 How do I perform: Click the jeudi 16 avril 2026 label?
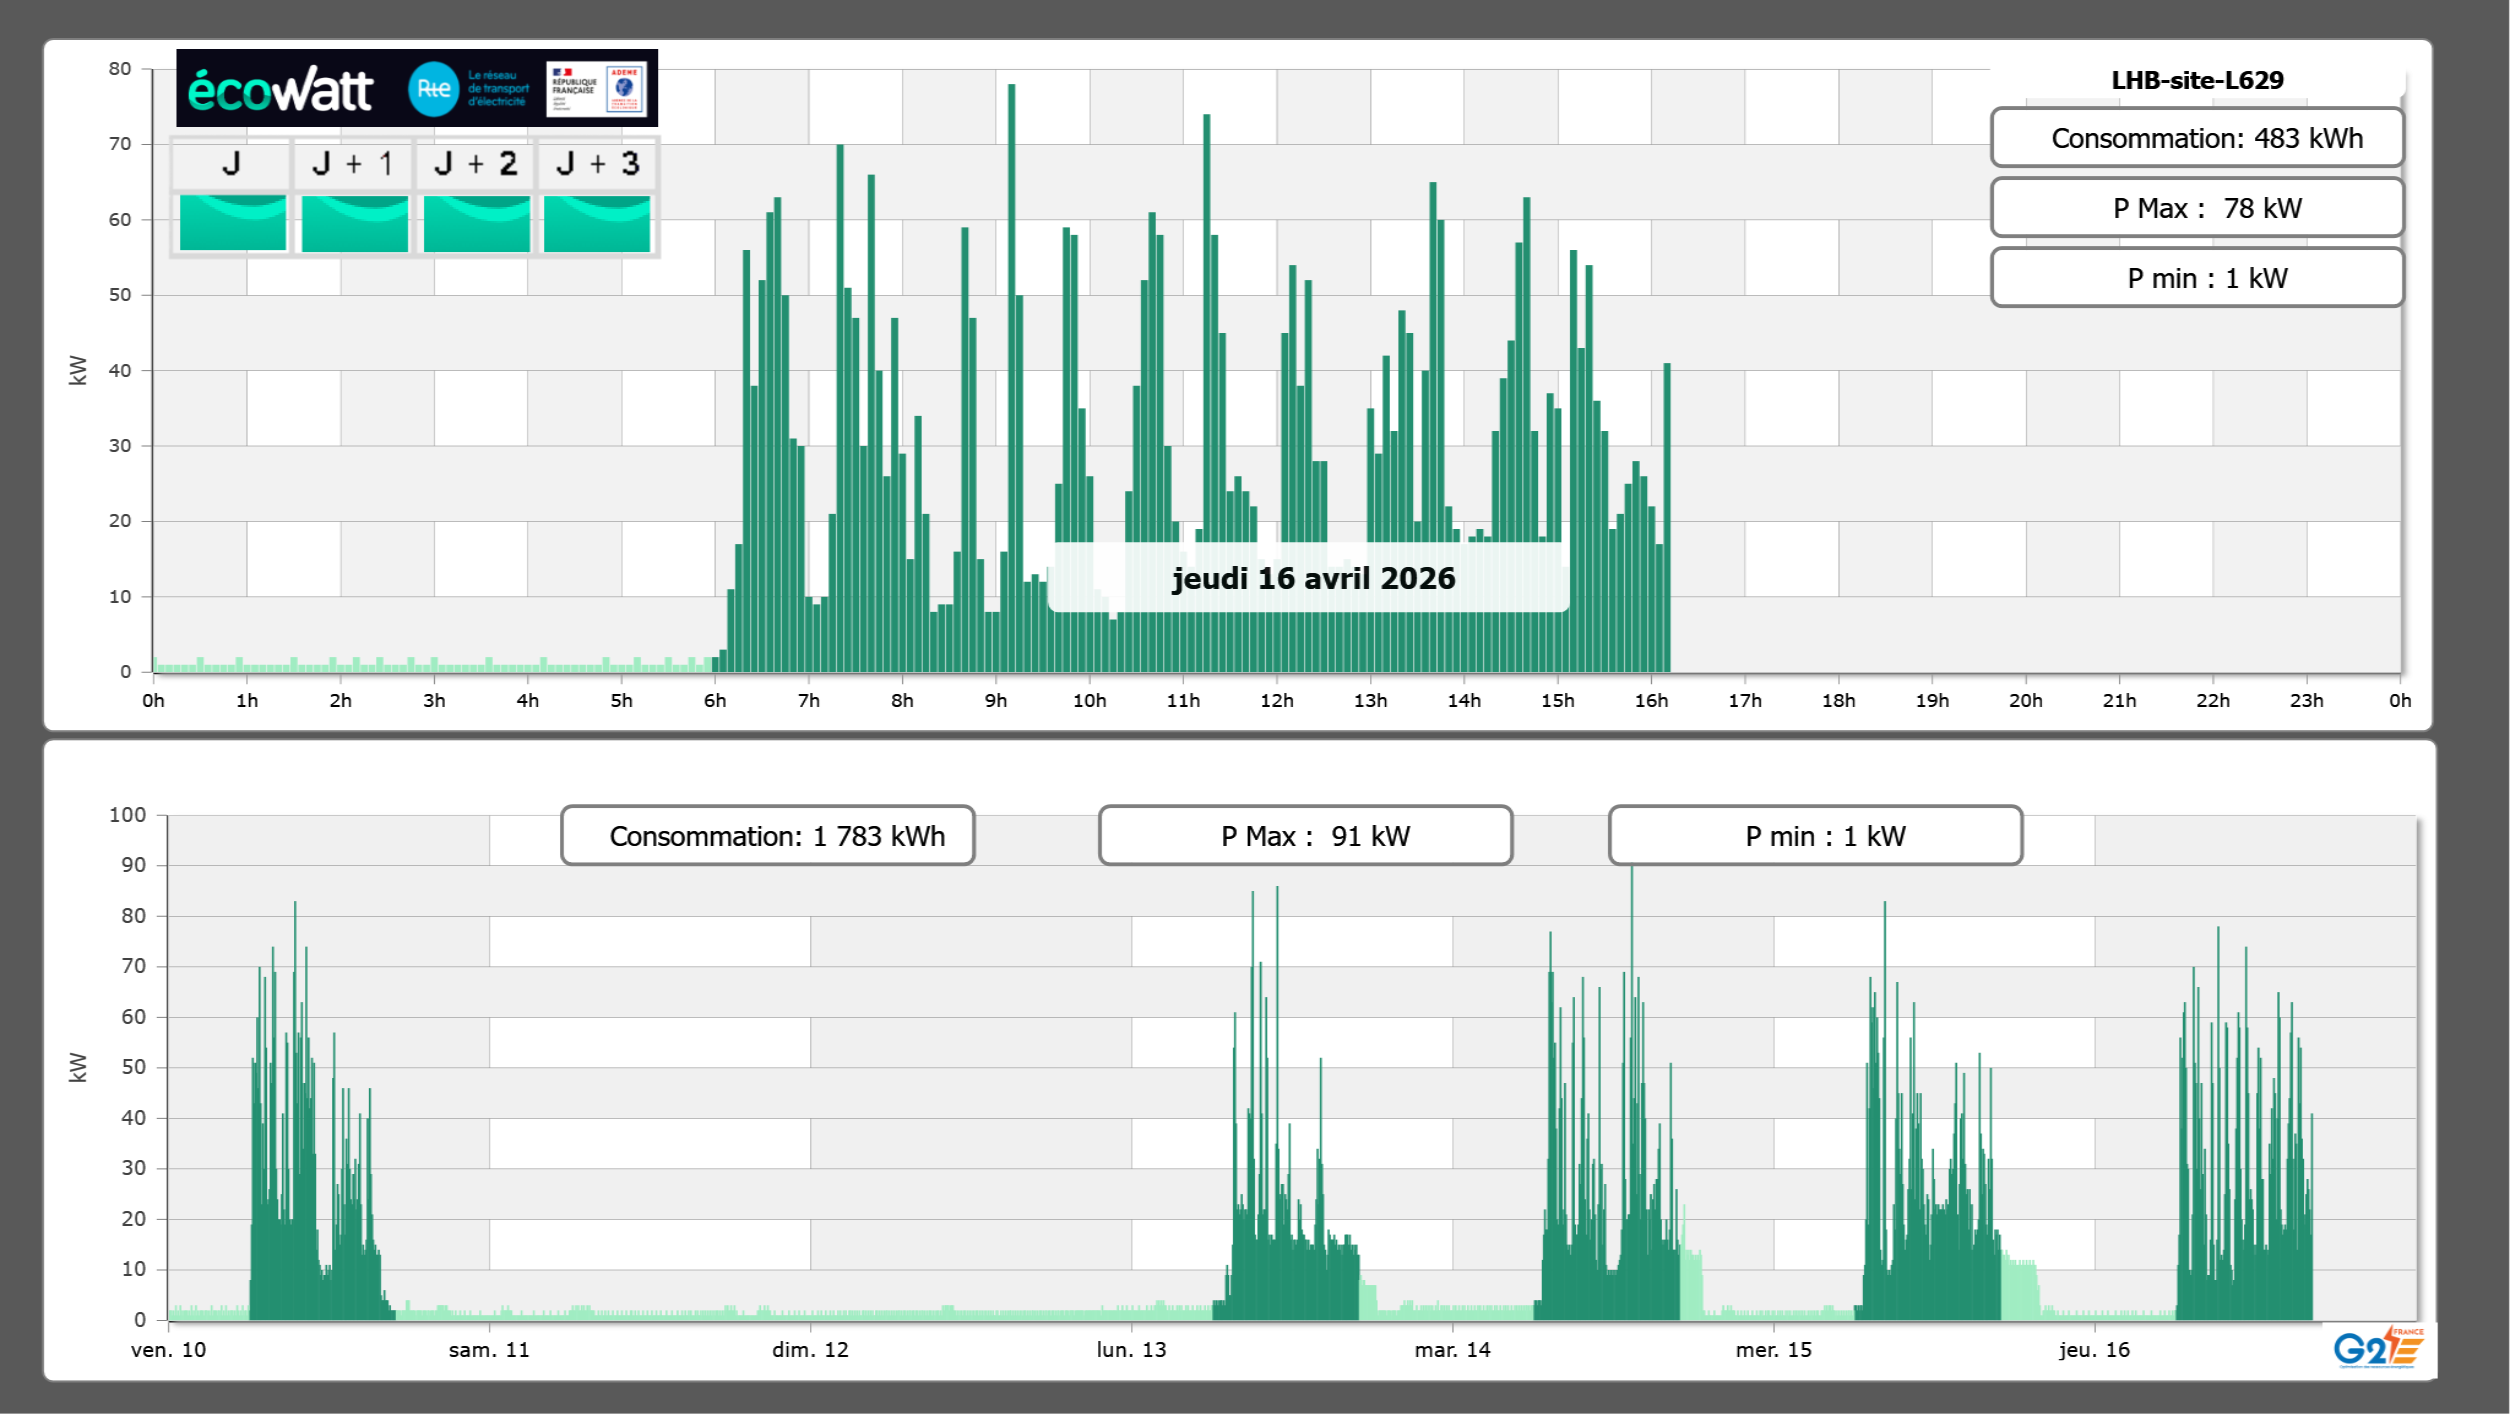(1313, 578)
